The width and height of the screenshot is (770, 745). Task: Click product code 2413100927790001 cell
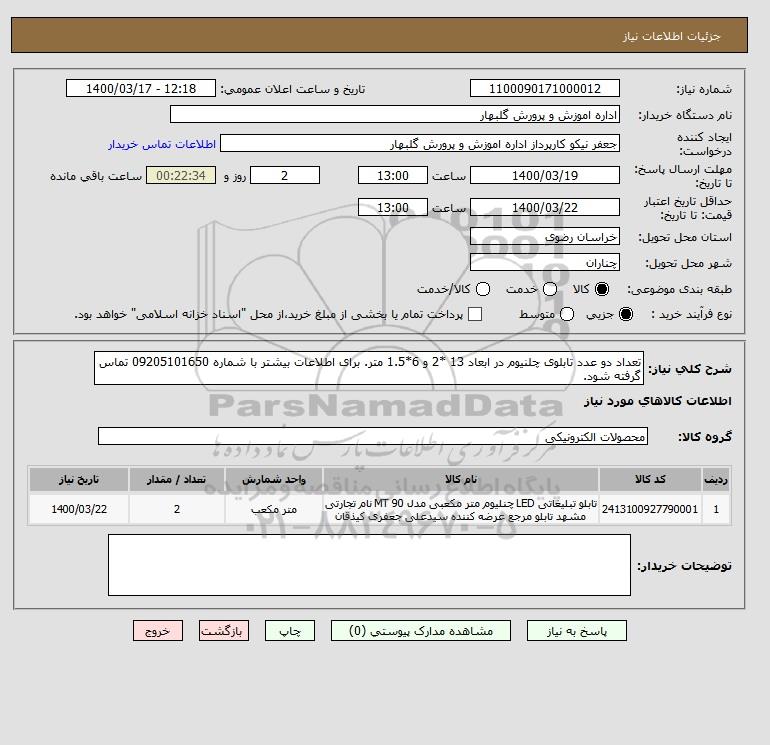tap(650, 509)
